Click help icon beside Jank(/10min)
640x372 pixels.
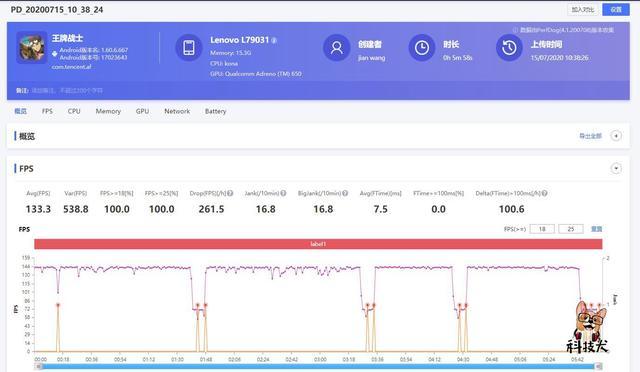point(283,193)
